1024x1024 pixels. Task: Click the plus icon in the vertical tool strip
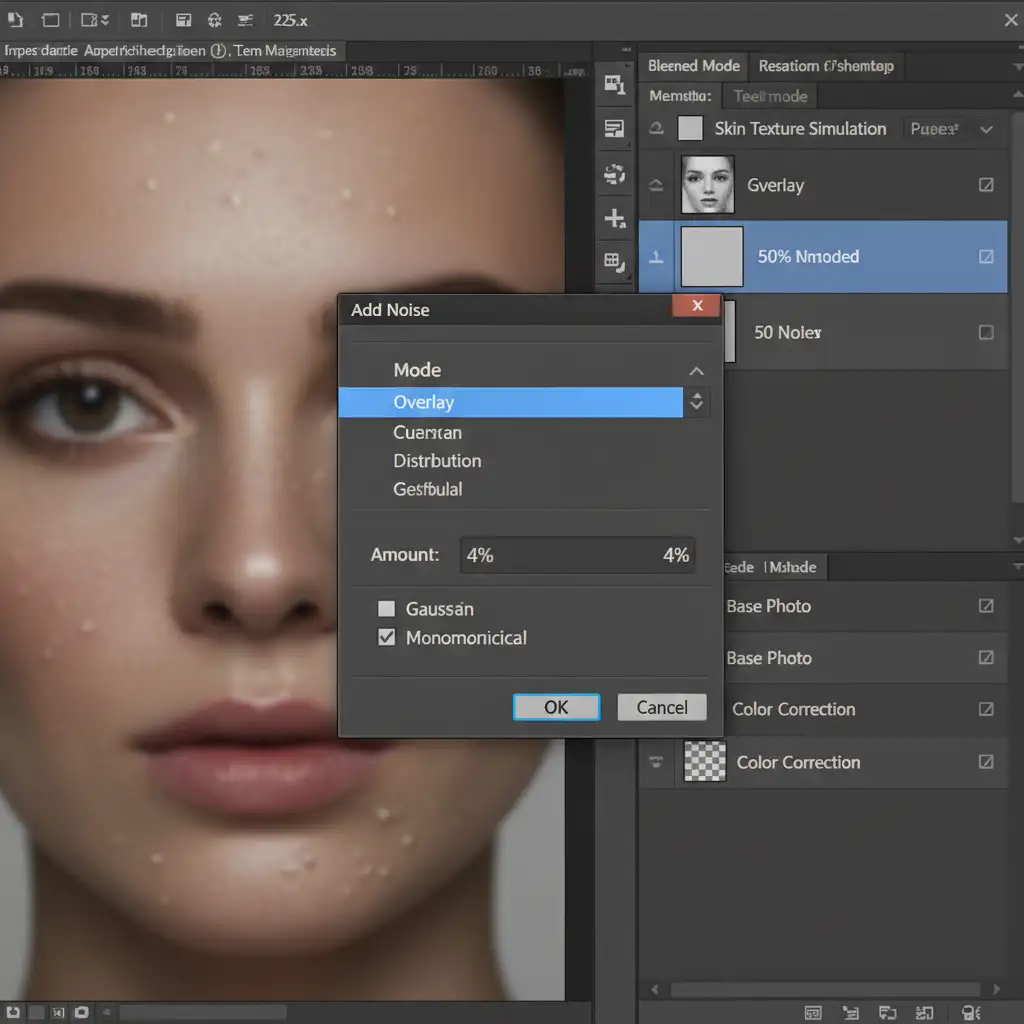pos(614,218)
